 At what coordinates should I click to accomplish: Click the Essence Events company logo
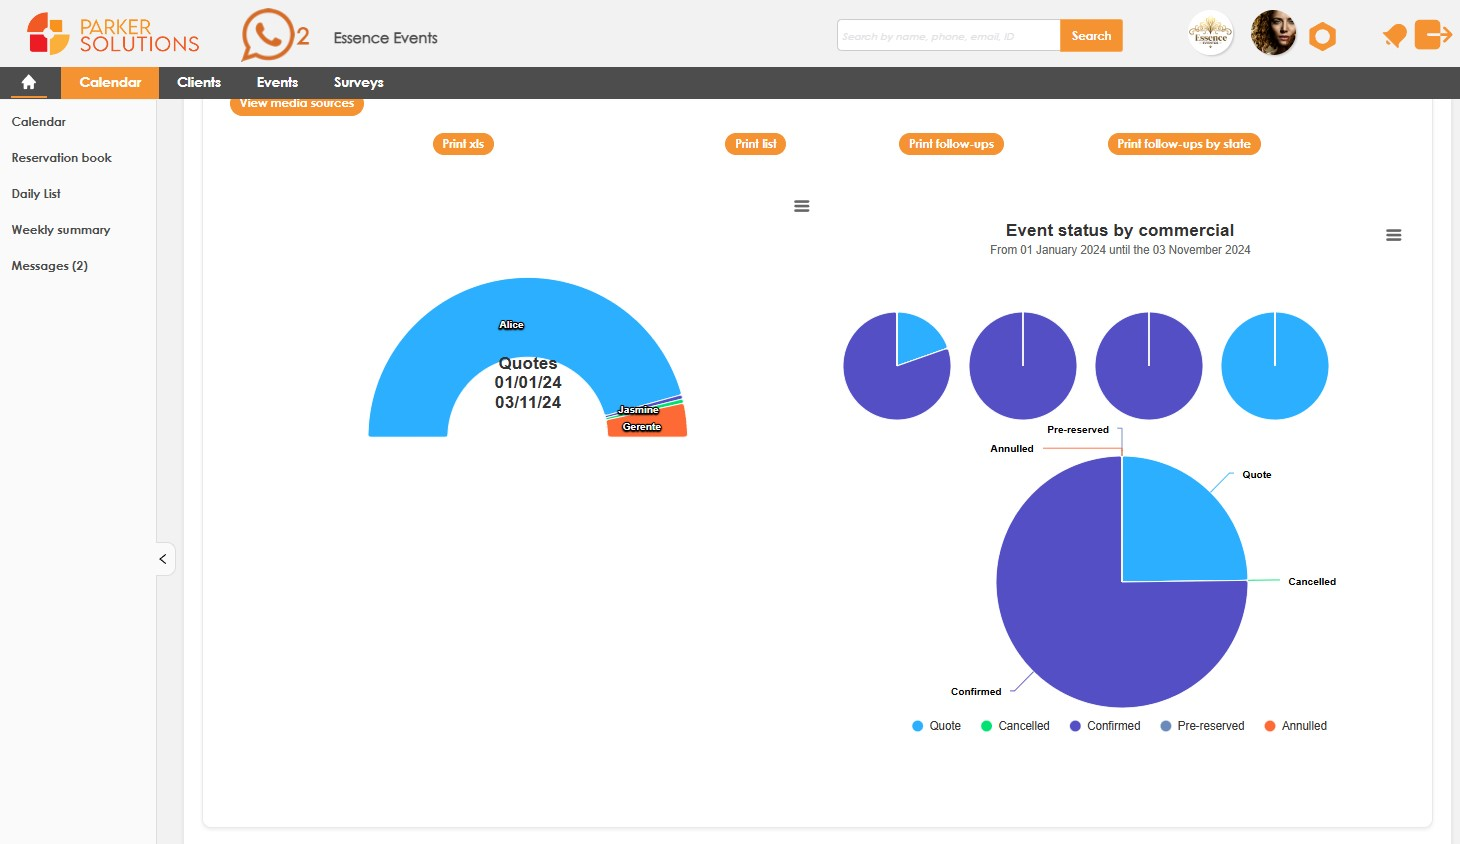click(x=1210, y=34)
